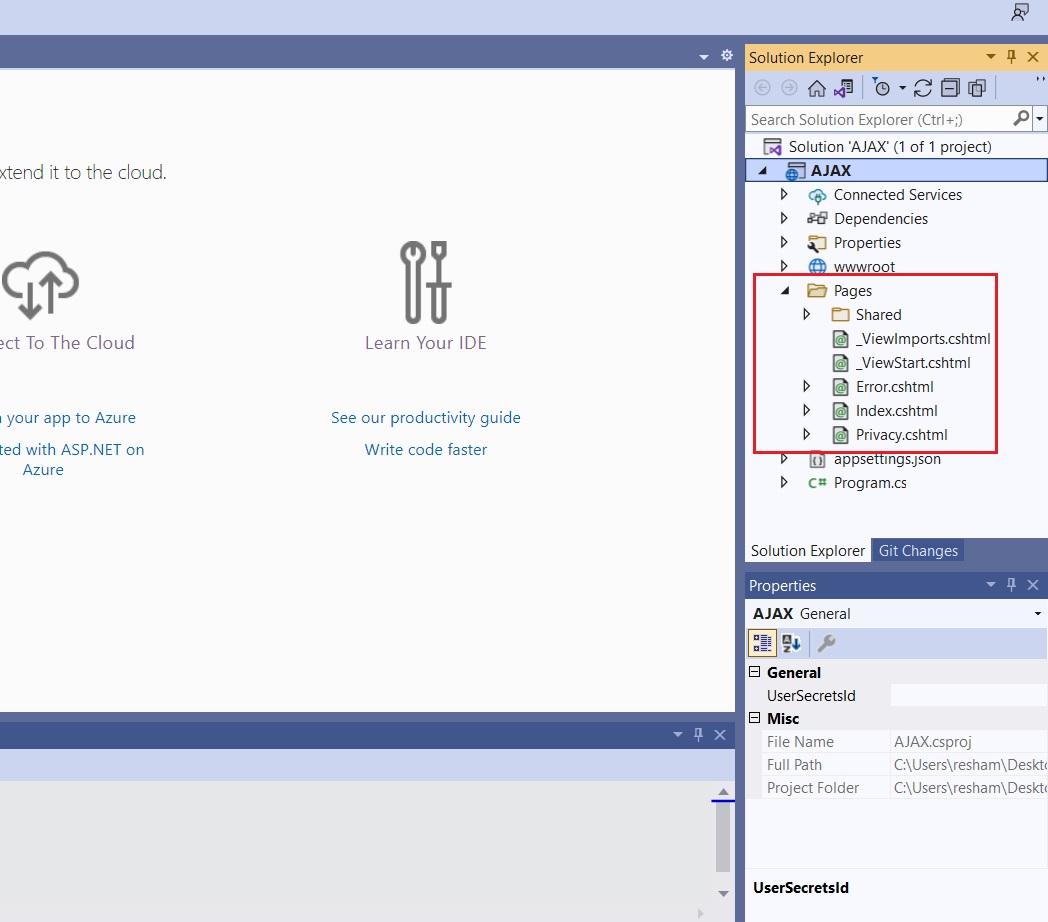Collapse the Misc category in Properties
Viewport: 1048px width, 922px height.
click(755, 718)
